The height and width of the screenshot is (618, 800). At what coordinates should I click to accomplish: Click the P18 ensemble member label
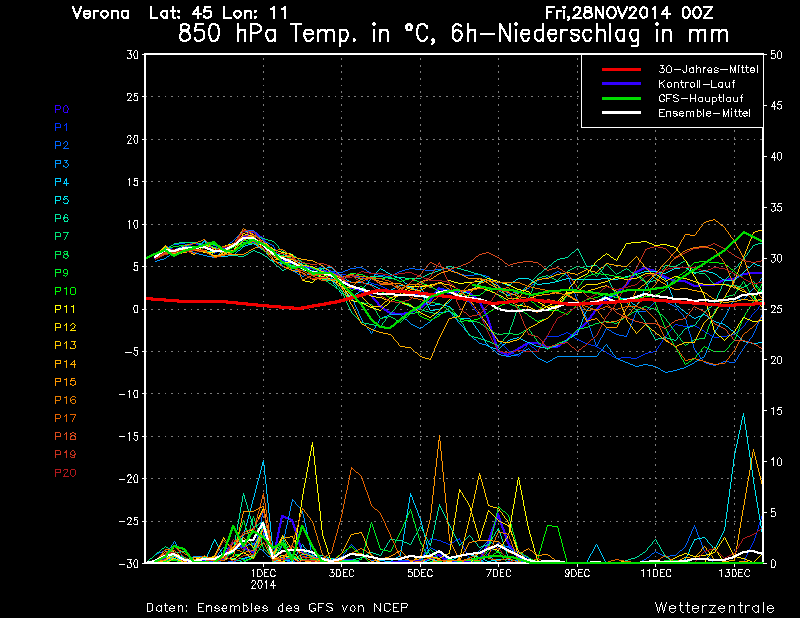(x=65, y=436)
